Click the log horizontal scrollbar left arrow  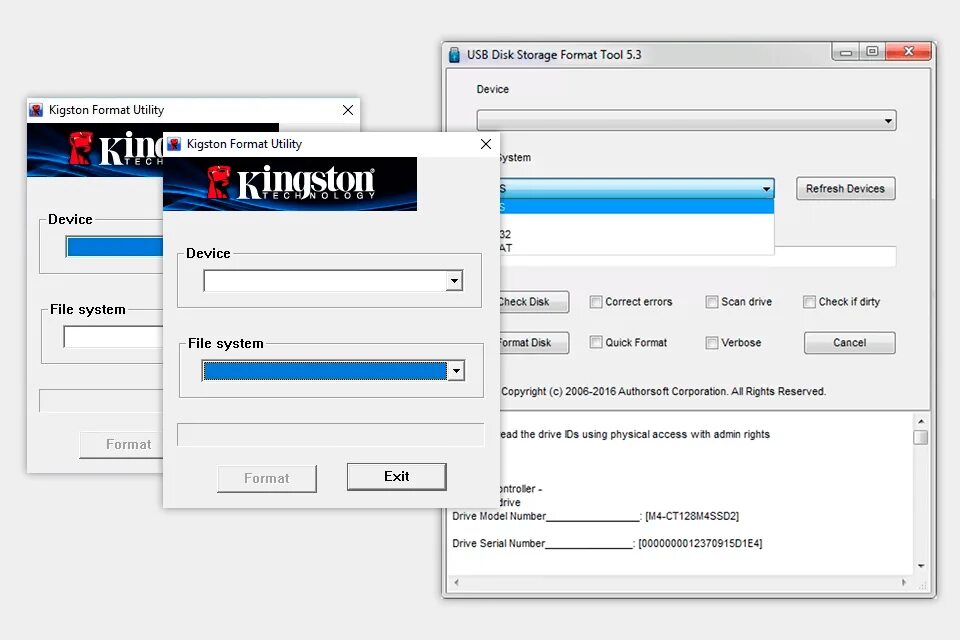pyautogui.click(x=456, y=582)
